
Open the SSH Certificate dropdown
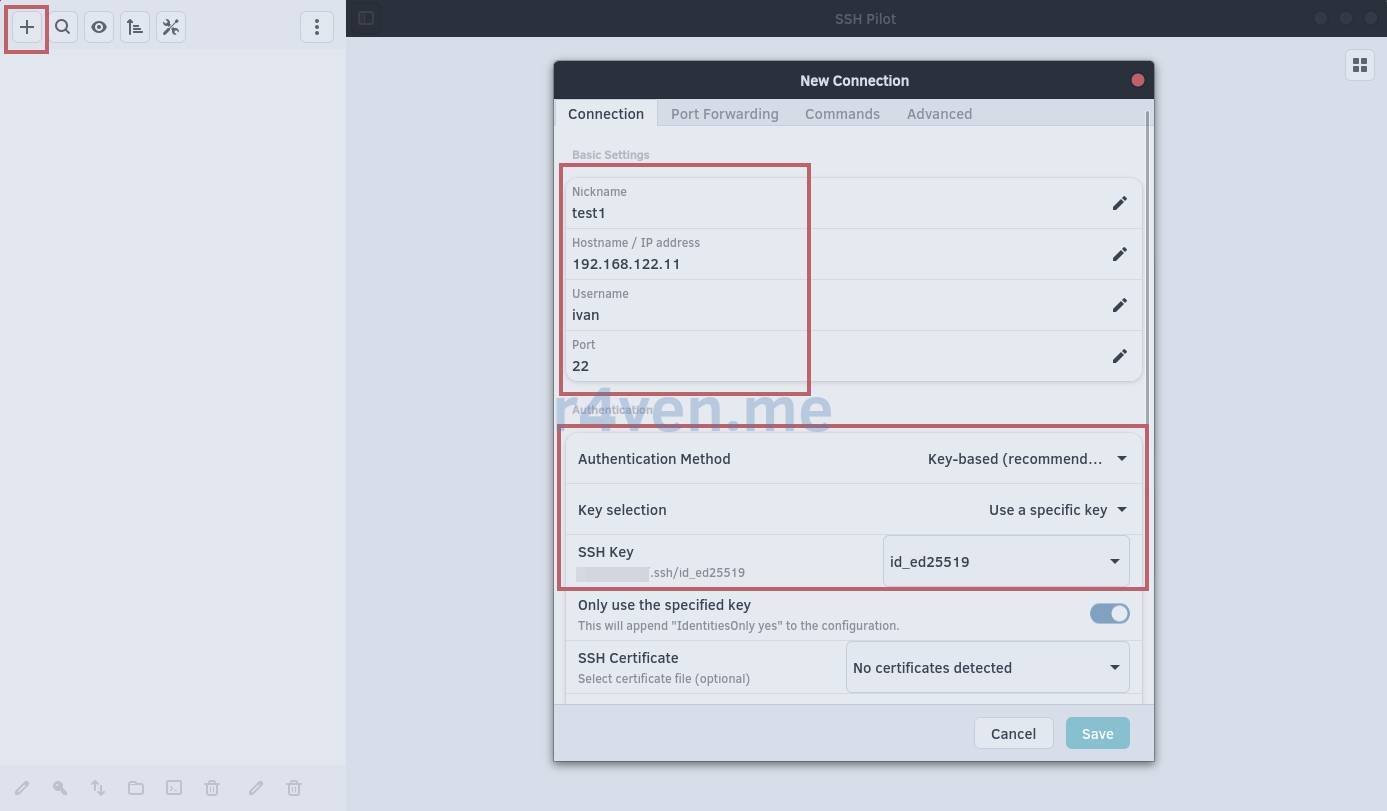(987, 668)
